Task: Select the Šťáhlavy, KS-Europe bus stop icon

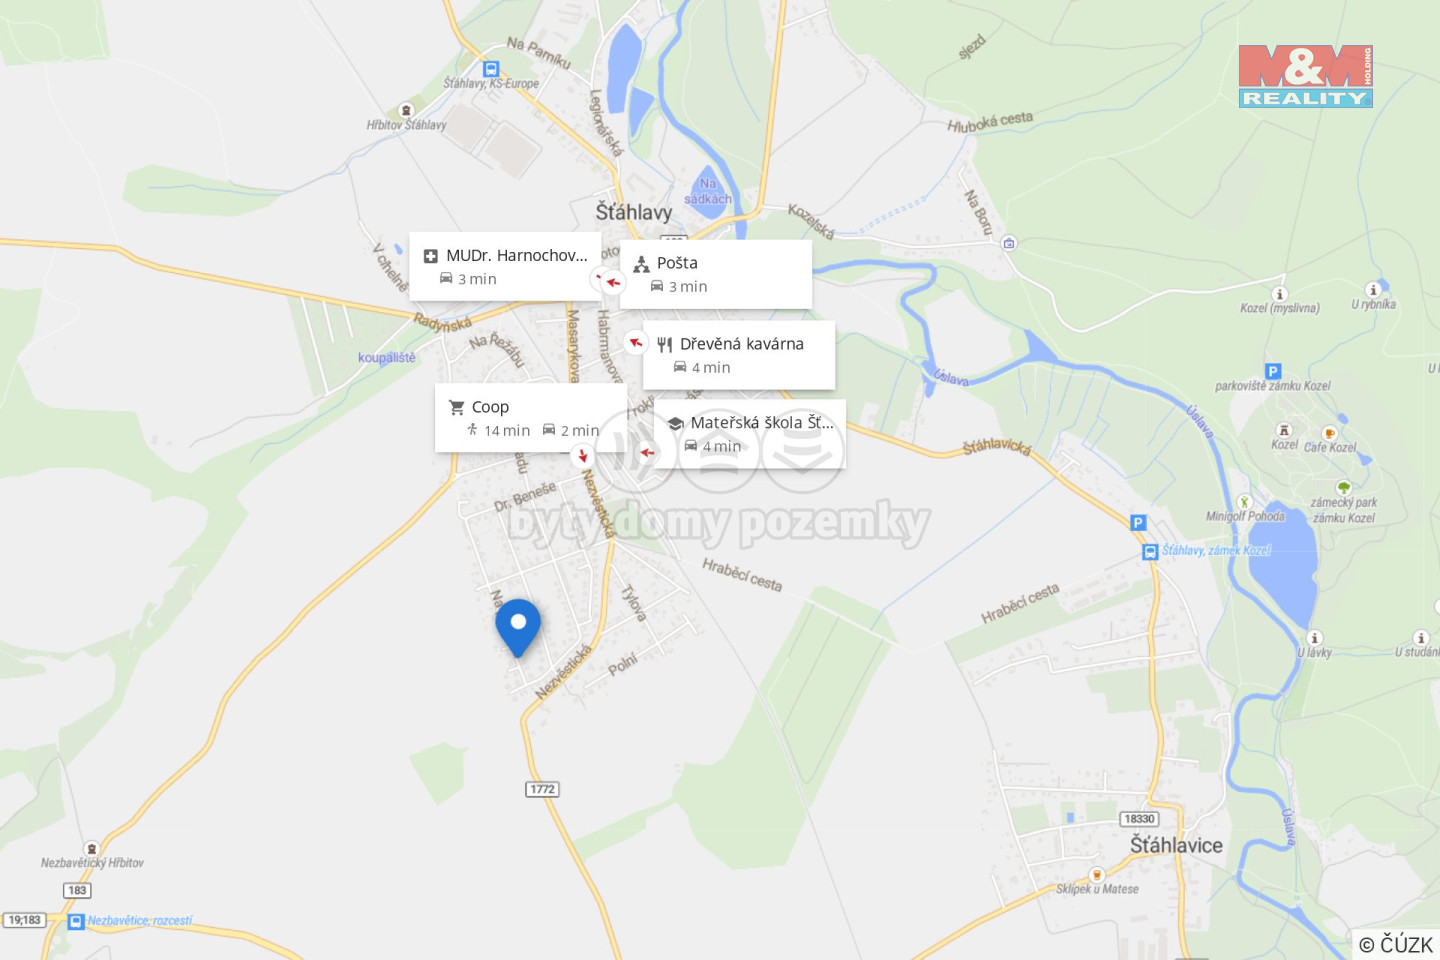Action: point(490,69)
